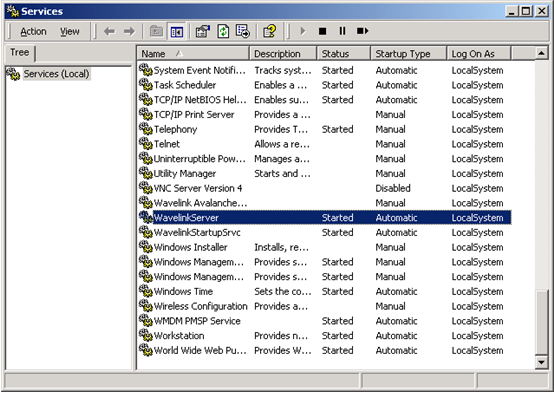
Task: Click the scrollbar up arrow
Action: [x=542, y=53]
